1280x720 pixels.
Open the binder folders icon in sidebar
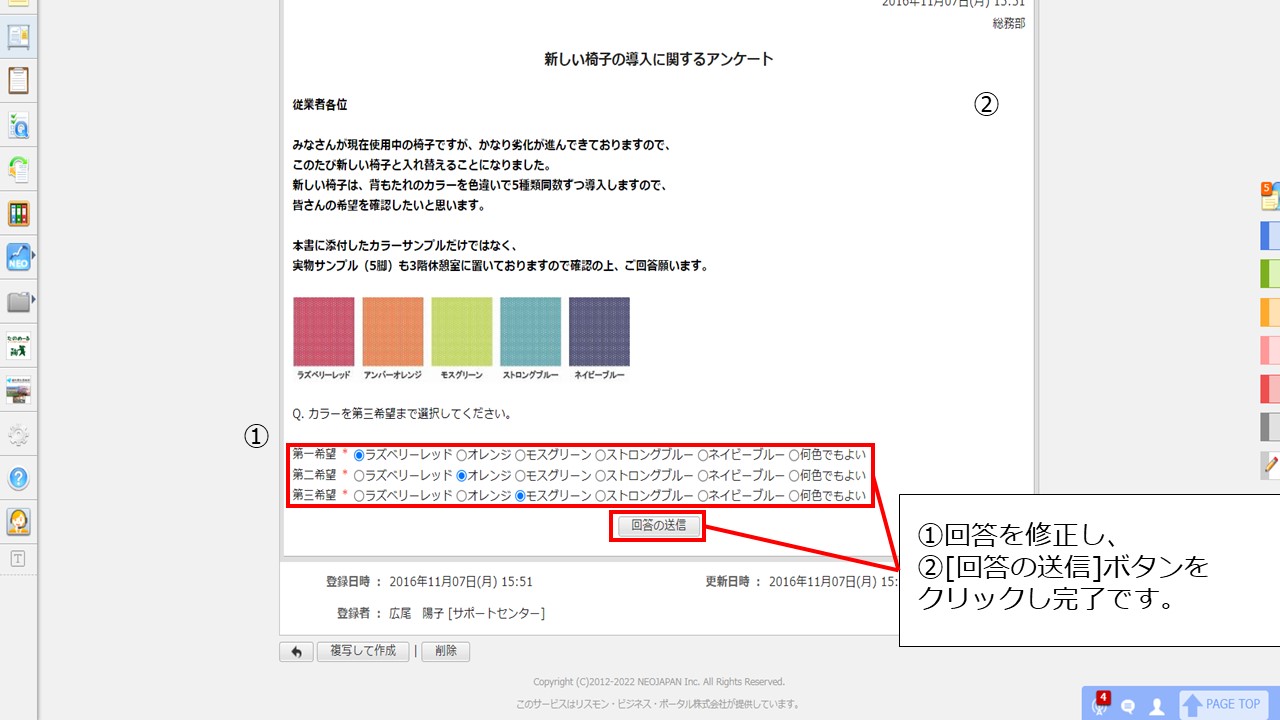click(18, 213)
